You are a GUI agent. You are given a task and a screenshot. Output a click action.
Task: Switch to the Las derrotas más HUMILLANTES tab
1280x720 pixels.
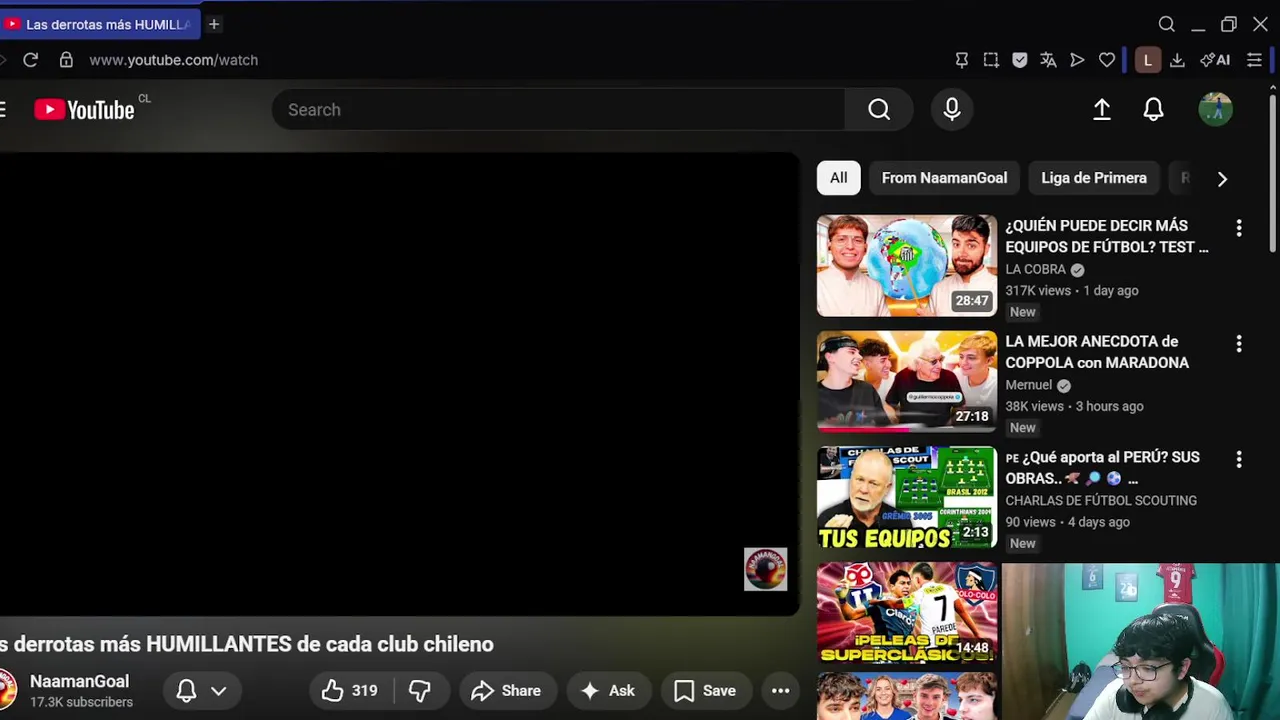[x=98, y=24]
